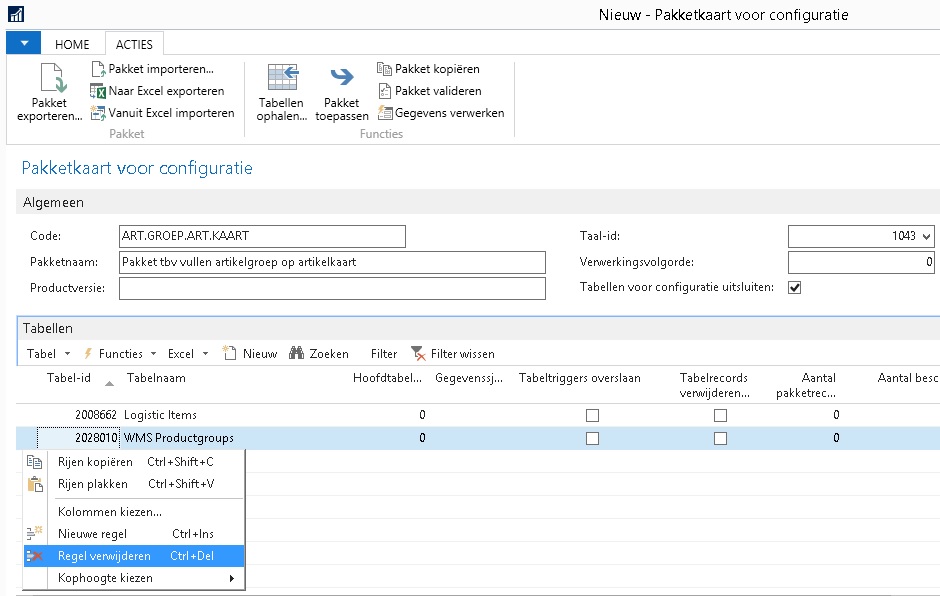Viewport: 940px width, 596px height.
Task: Open Kophoogte kiezen menu entry
Action: (x=134, y=578)
